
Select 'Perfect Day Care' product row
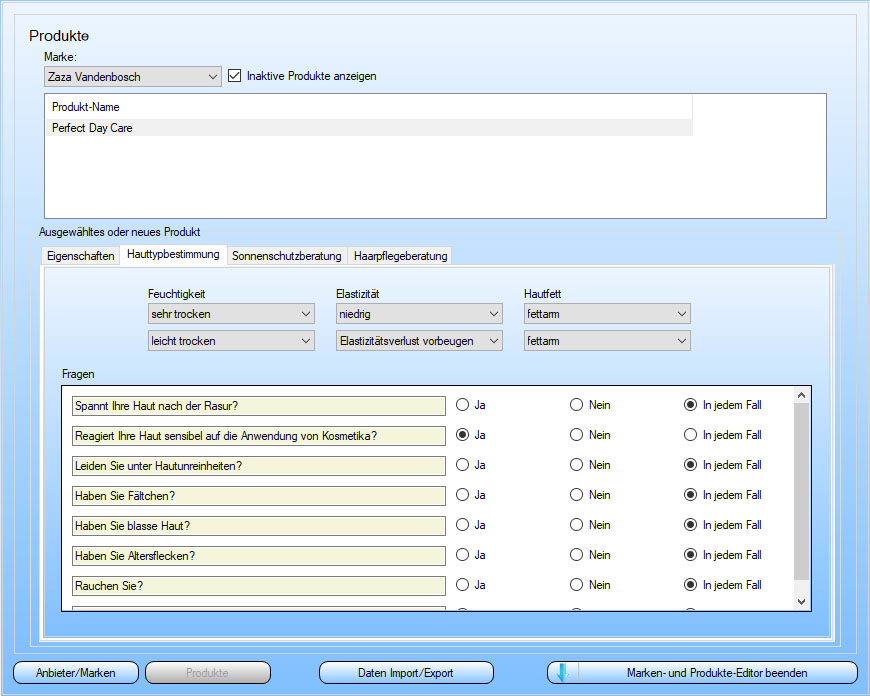point(92,128)
